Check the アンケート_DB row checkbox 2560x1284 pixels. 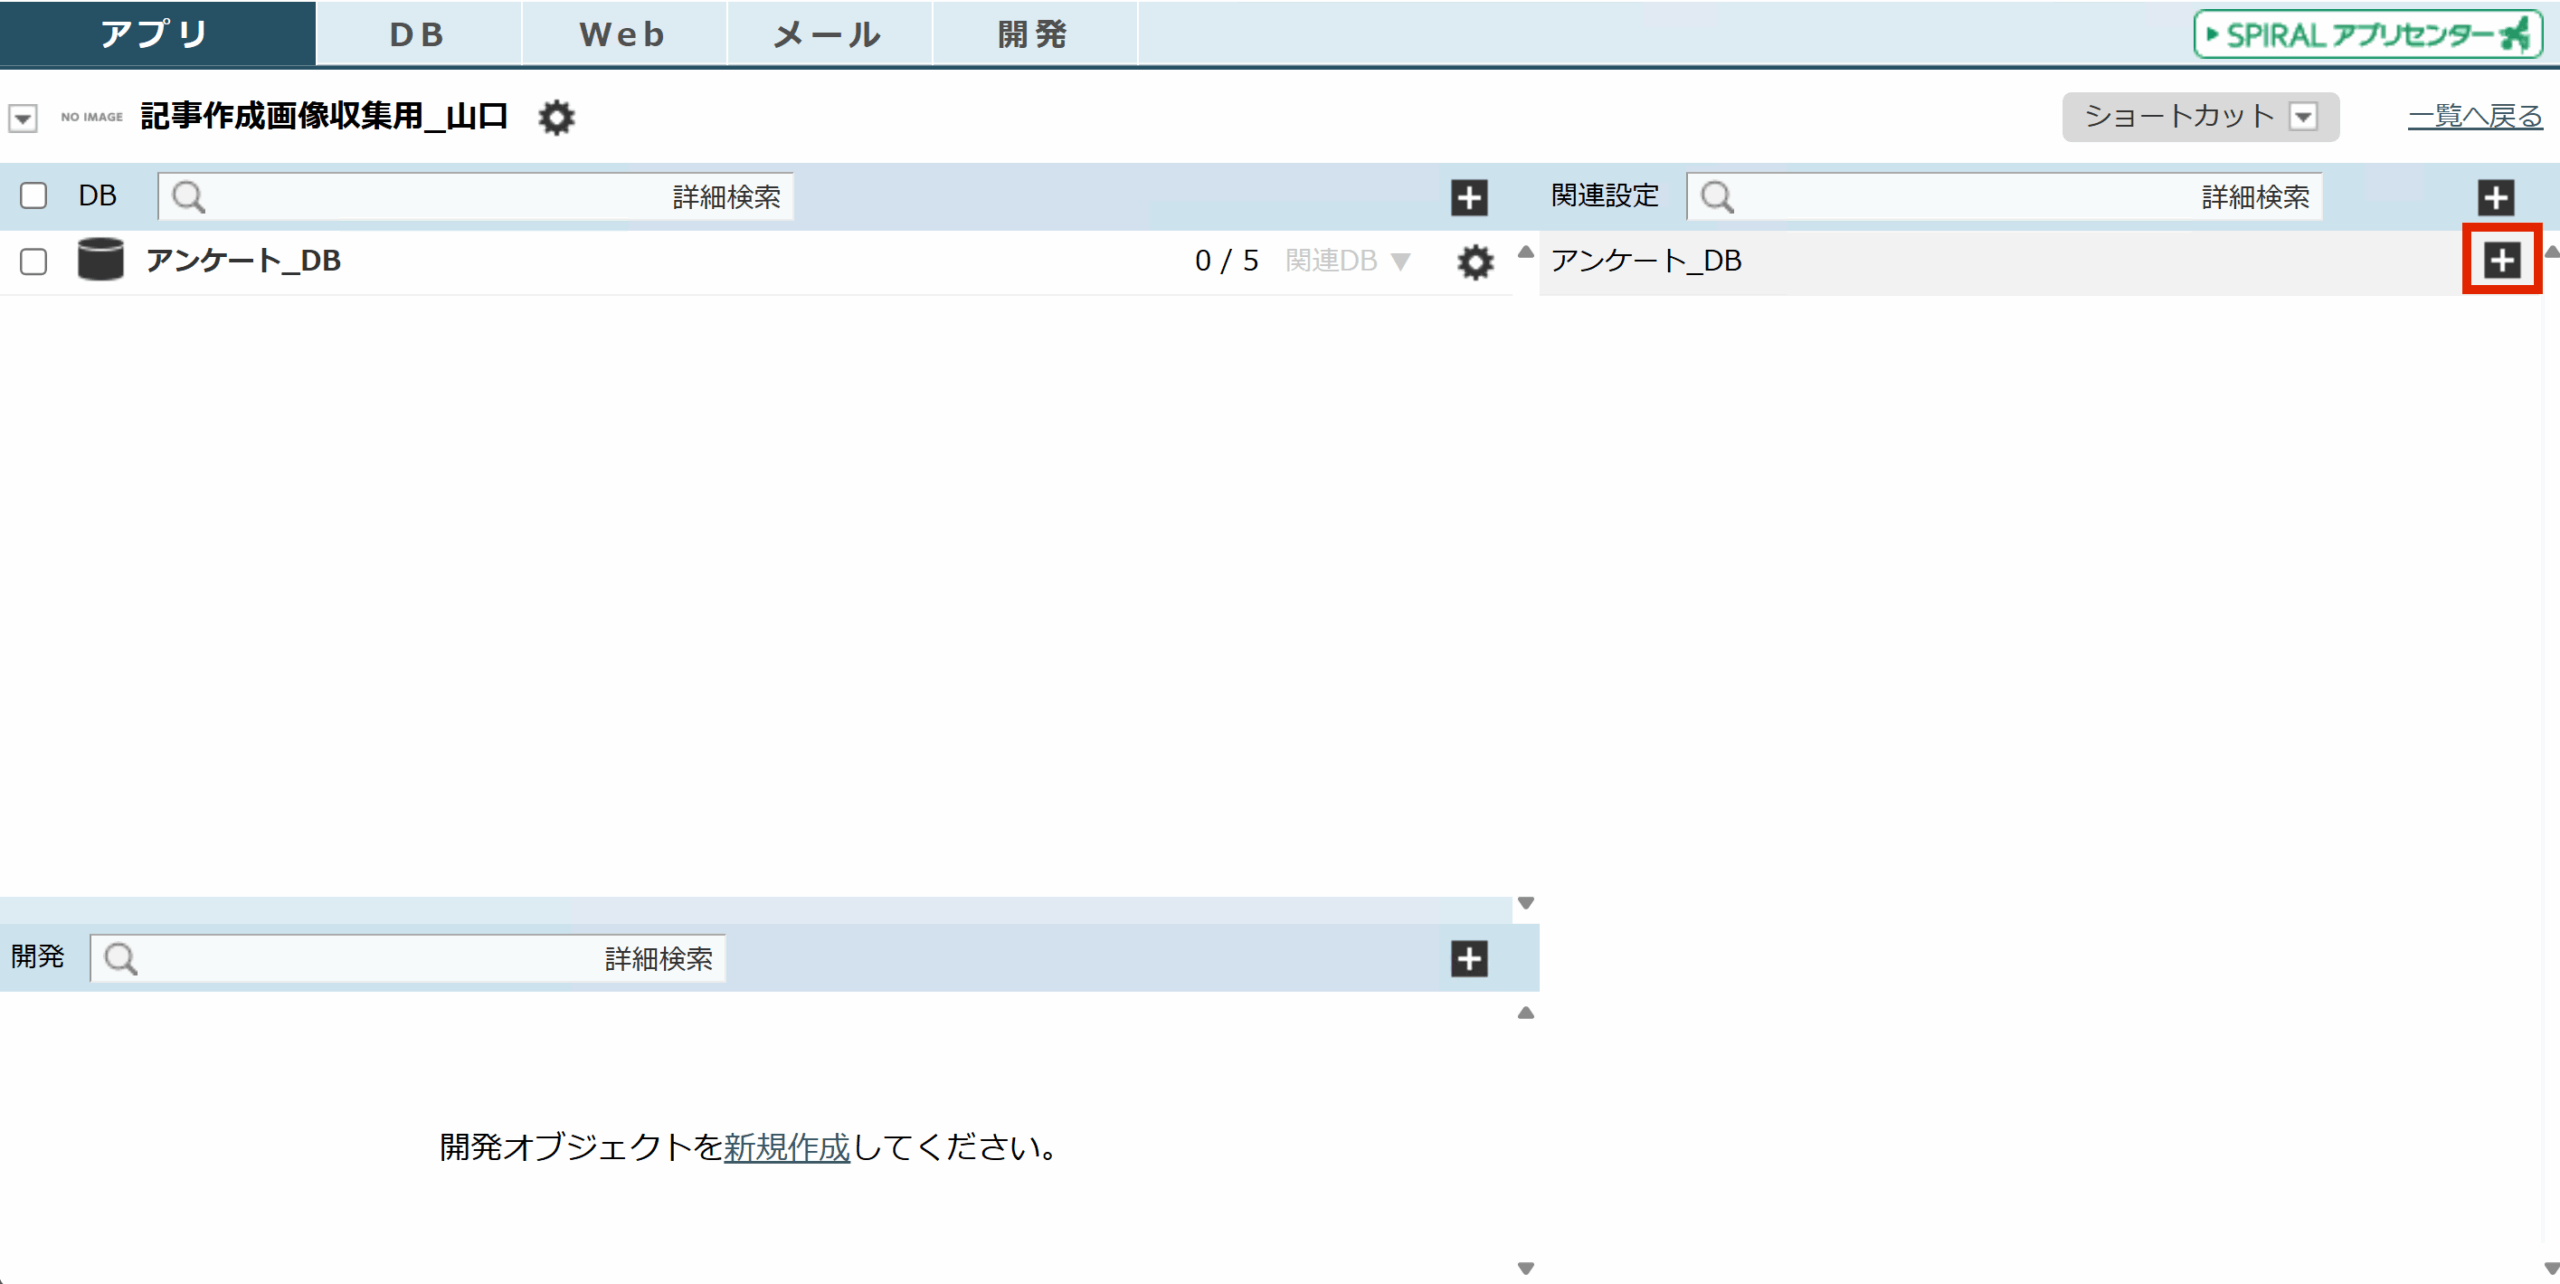[34, 261]
